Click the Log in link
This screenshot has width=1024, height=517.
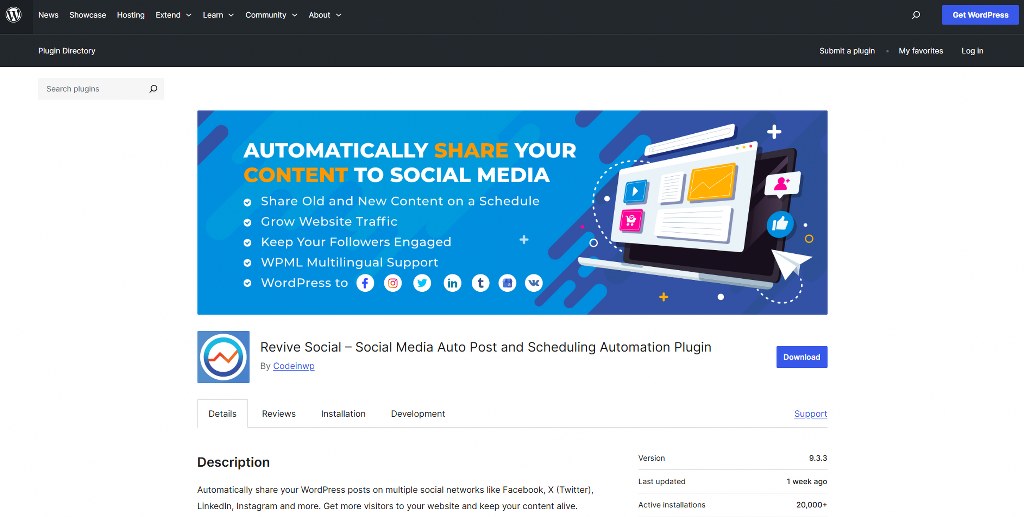(972, 51)
